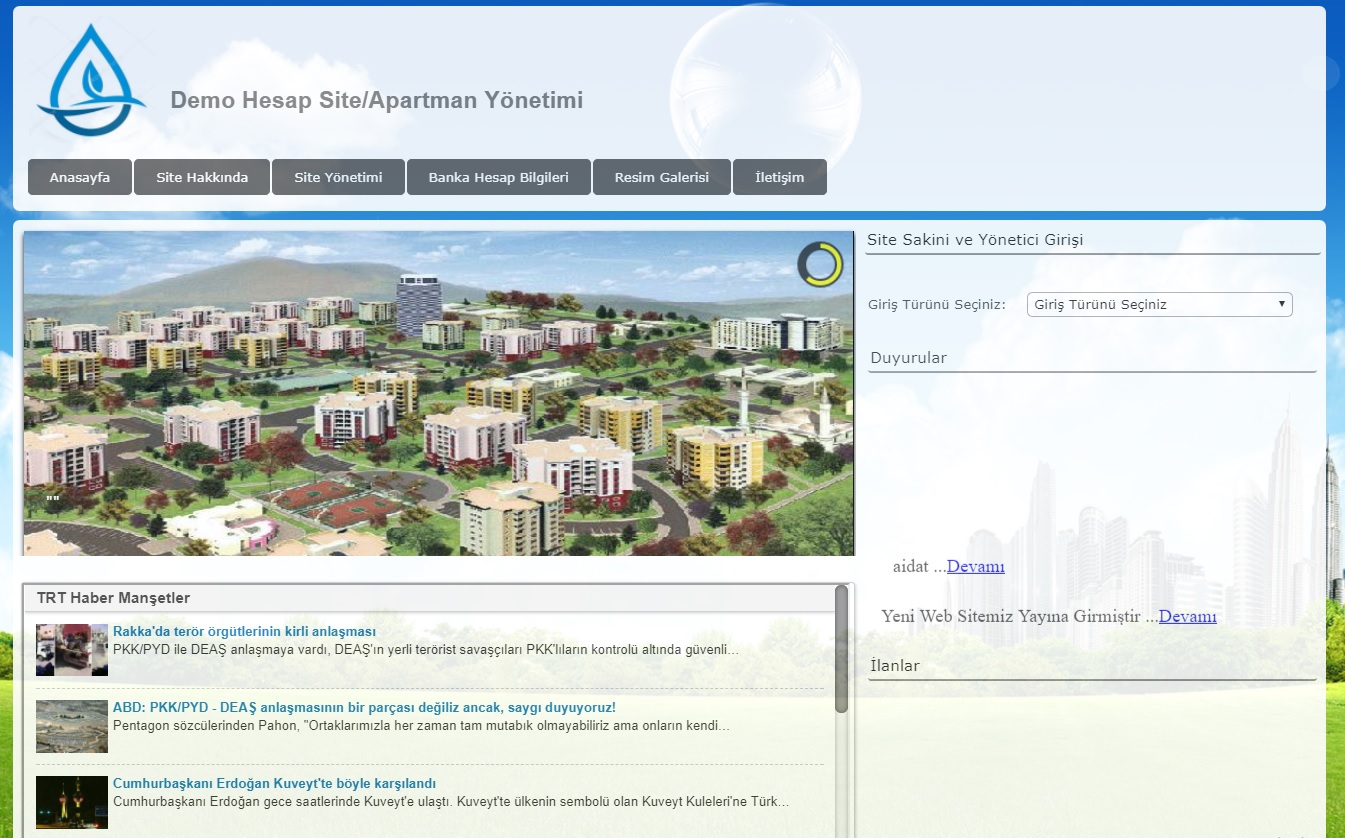Screen dimensions: 1345x838
Task: Open the Pentagon news thumbnail image
Action: [72, 726]
